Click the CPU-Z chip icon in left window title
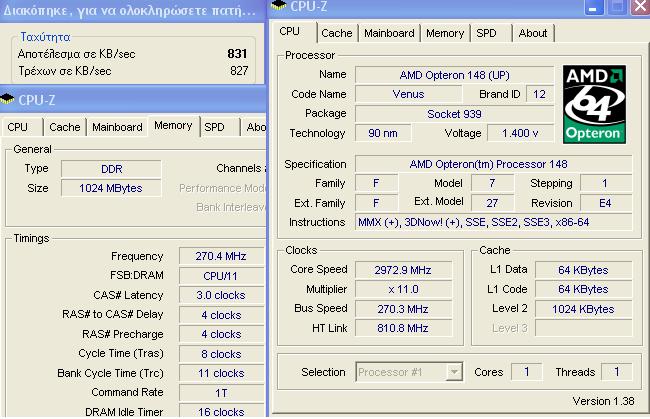 pyautogui.click(x=7, y=99)
